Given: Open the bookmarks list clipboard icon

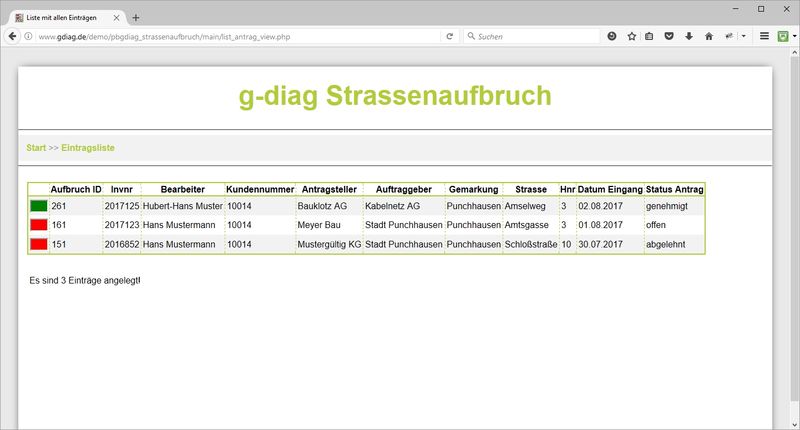Looking at the screenshot, I should point(650,36).
